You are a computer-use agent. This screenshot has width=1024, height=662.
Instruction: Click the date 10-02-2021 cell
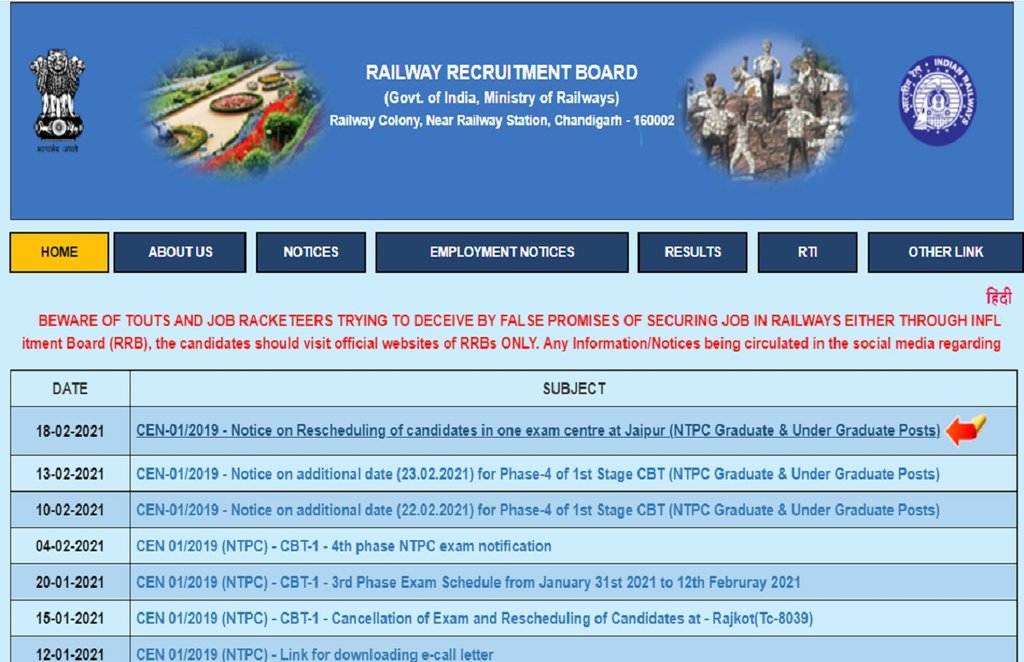[x=70, y=510]
